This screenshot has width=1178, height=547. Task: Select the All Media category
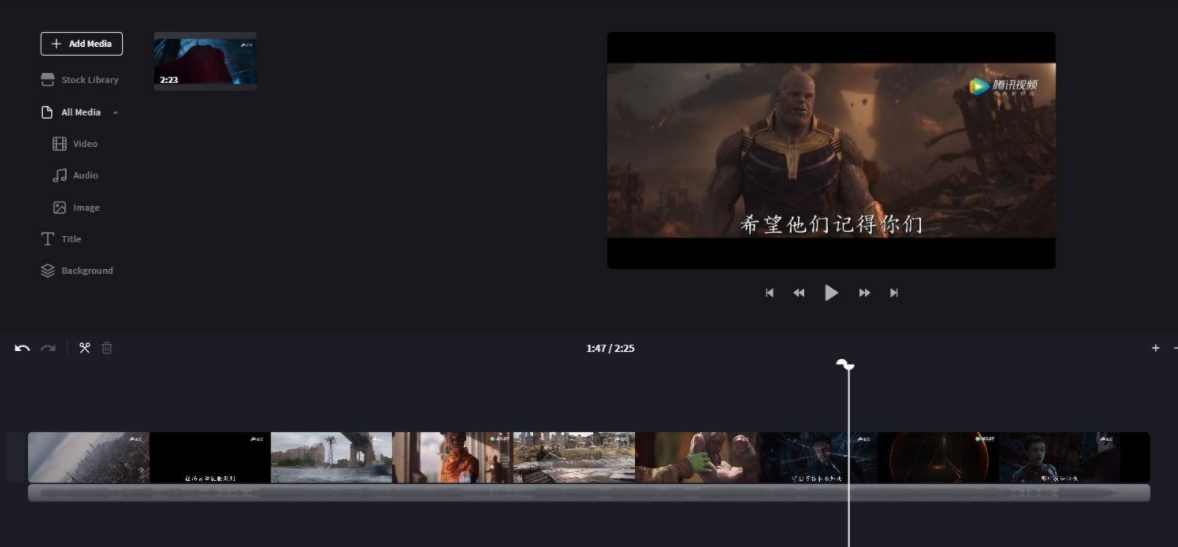80,112
